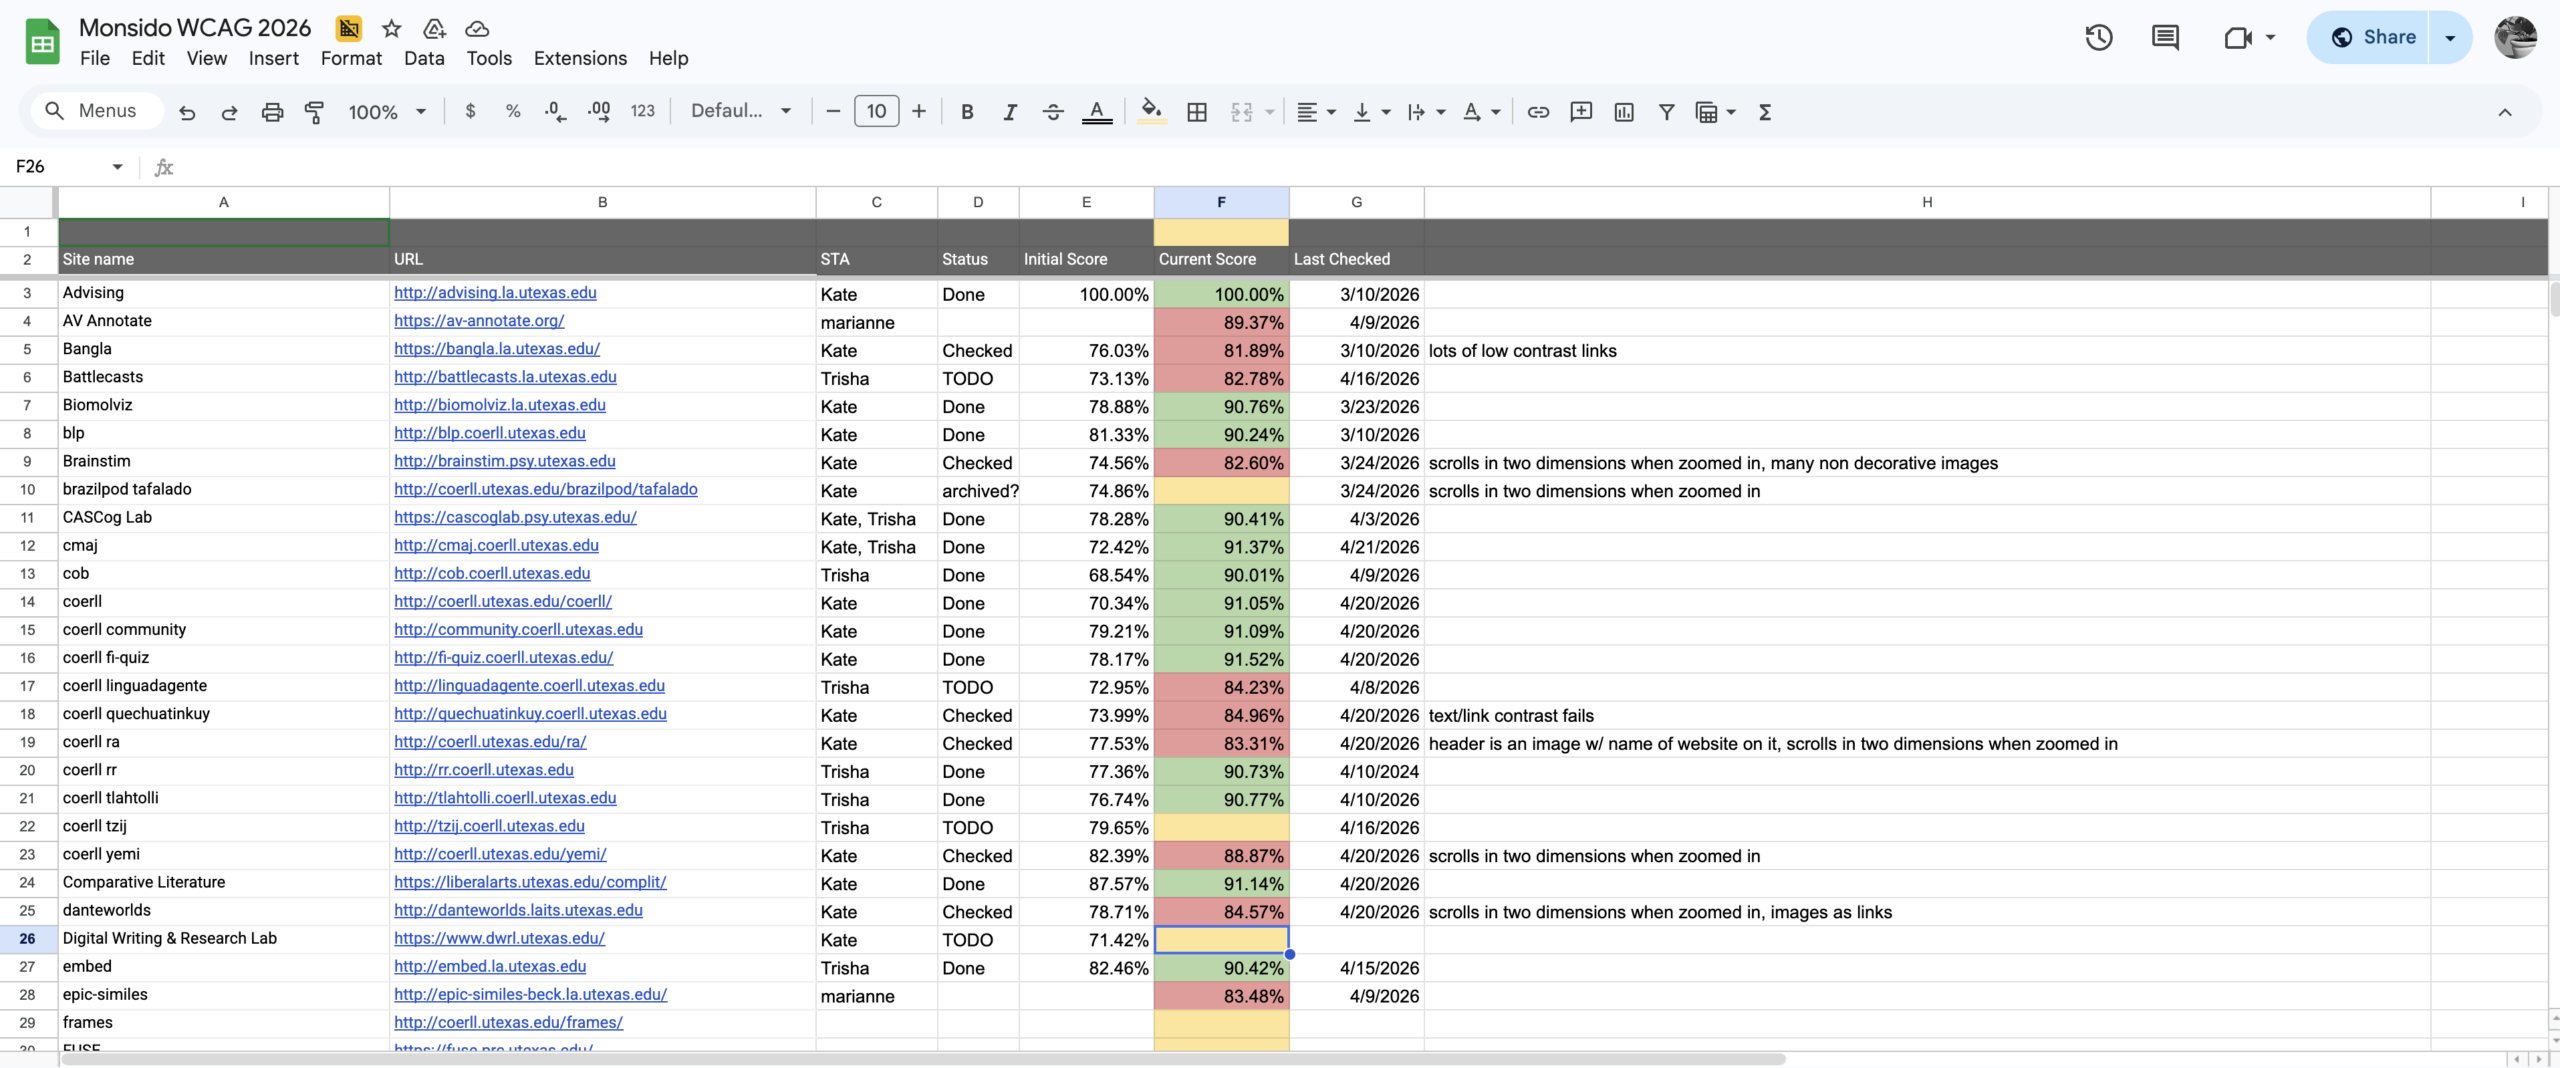Click the Print icon
The height and width of the screenshot is (1068, 2560).
272,112
